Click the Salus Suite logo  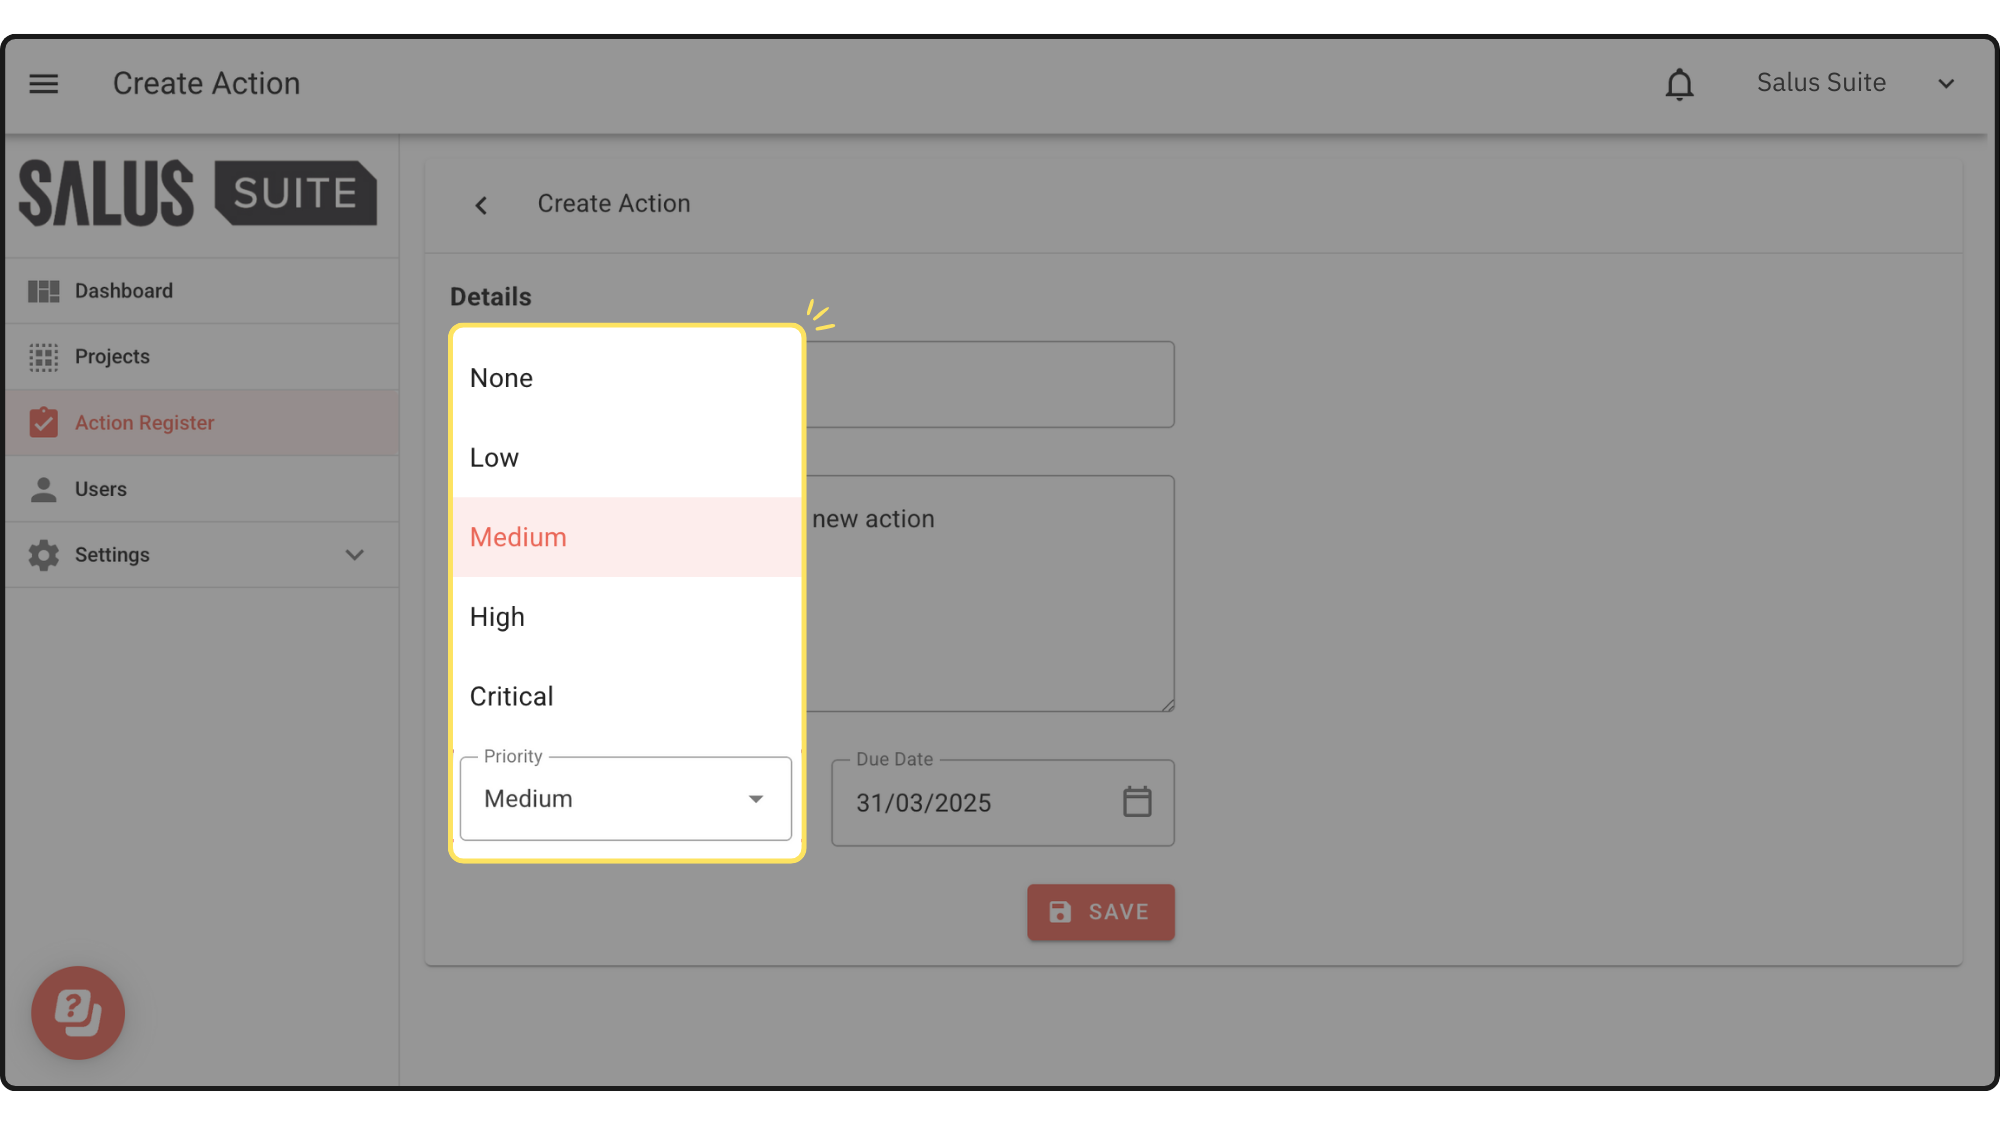click(x=198, y=193)
